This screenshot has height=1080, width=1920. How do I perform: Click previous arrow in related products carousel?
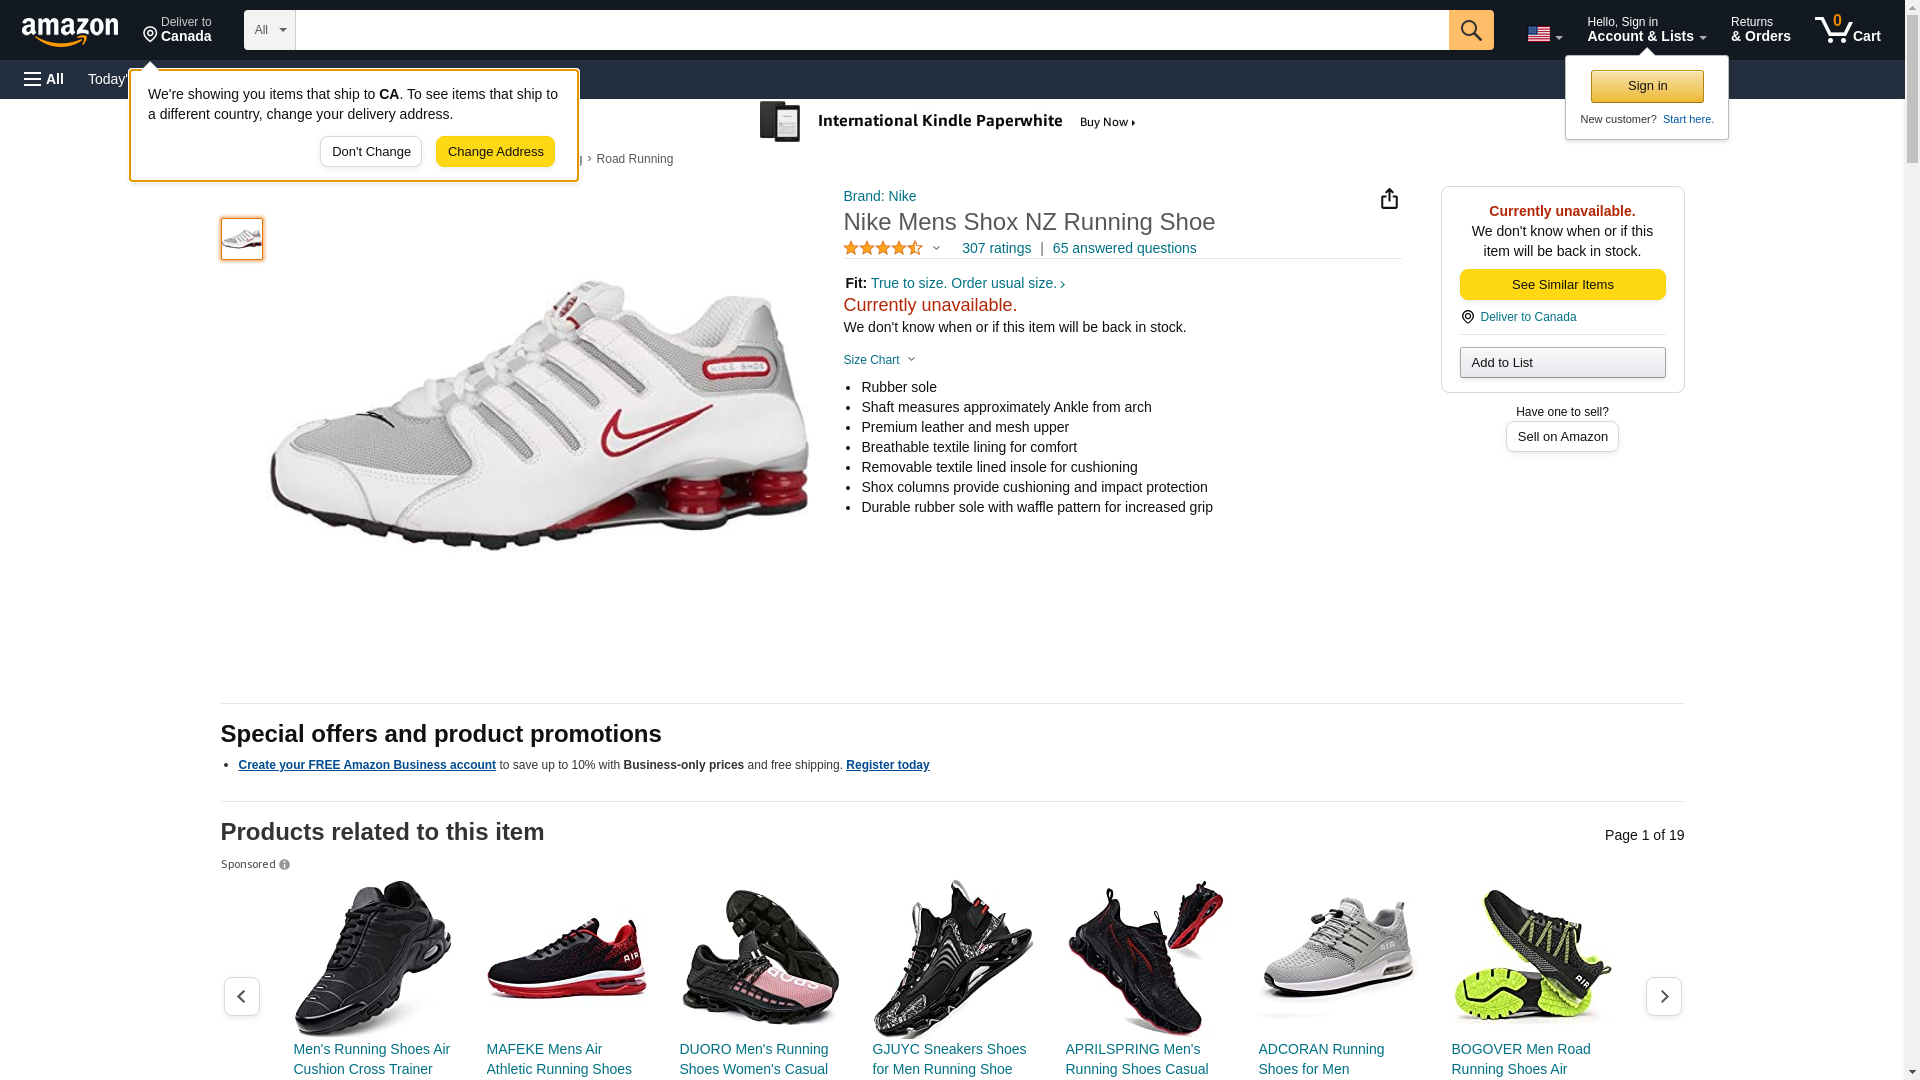[242, 996]
